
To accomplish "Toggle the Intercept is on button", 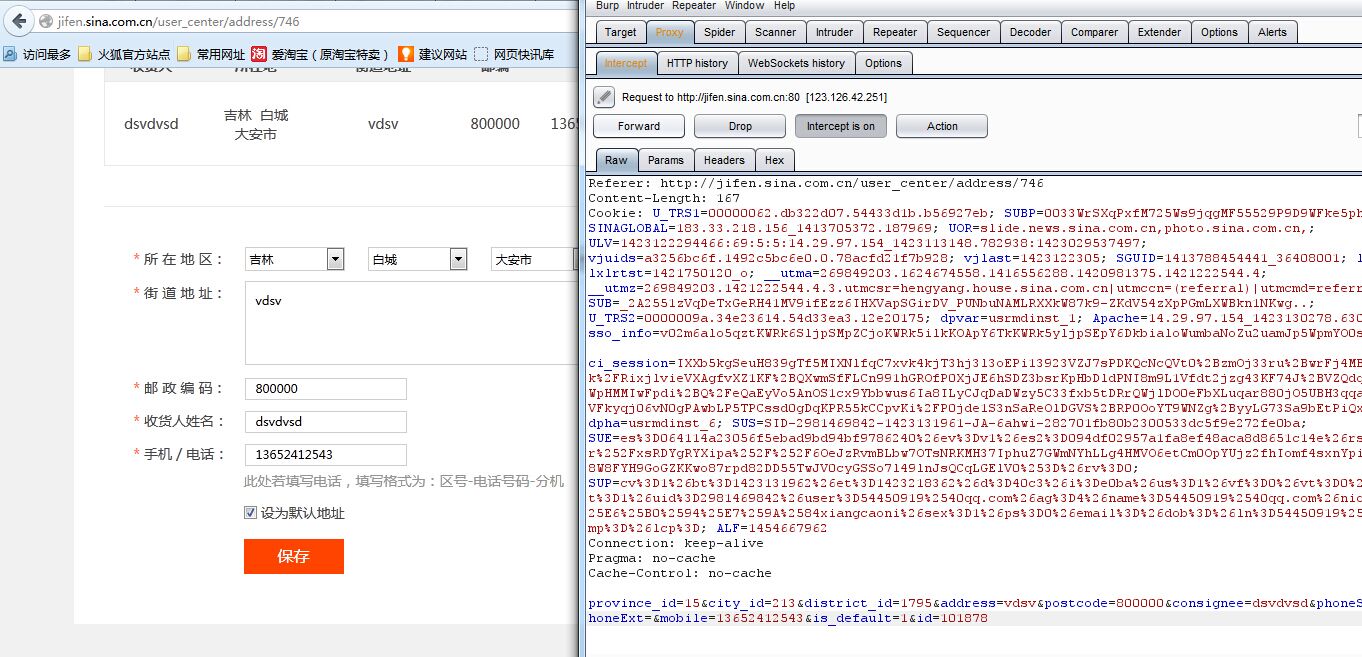I will coord(840,126).
